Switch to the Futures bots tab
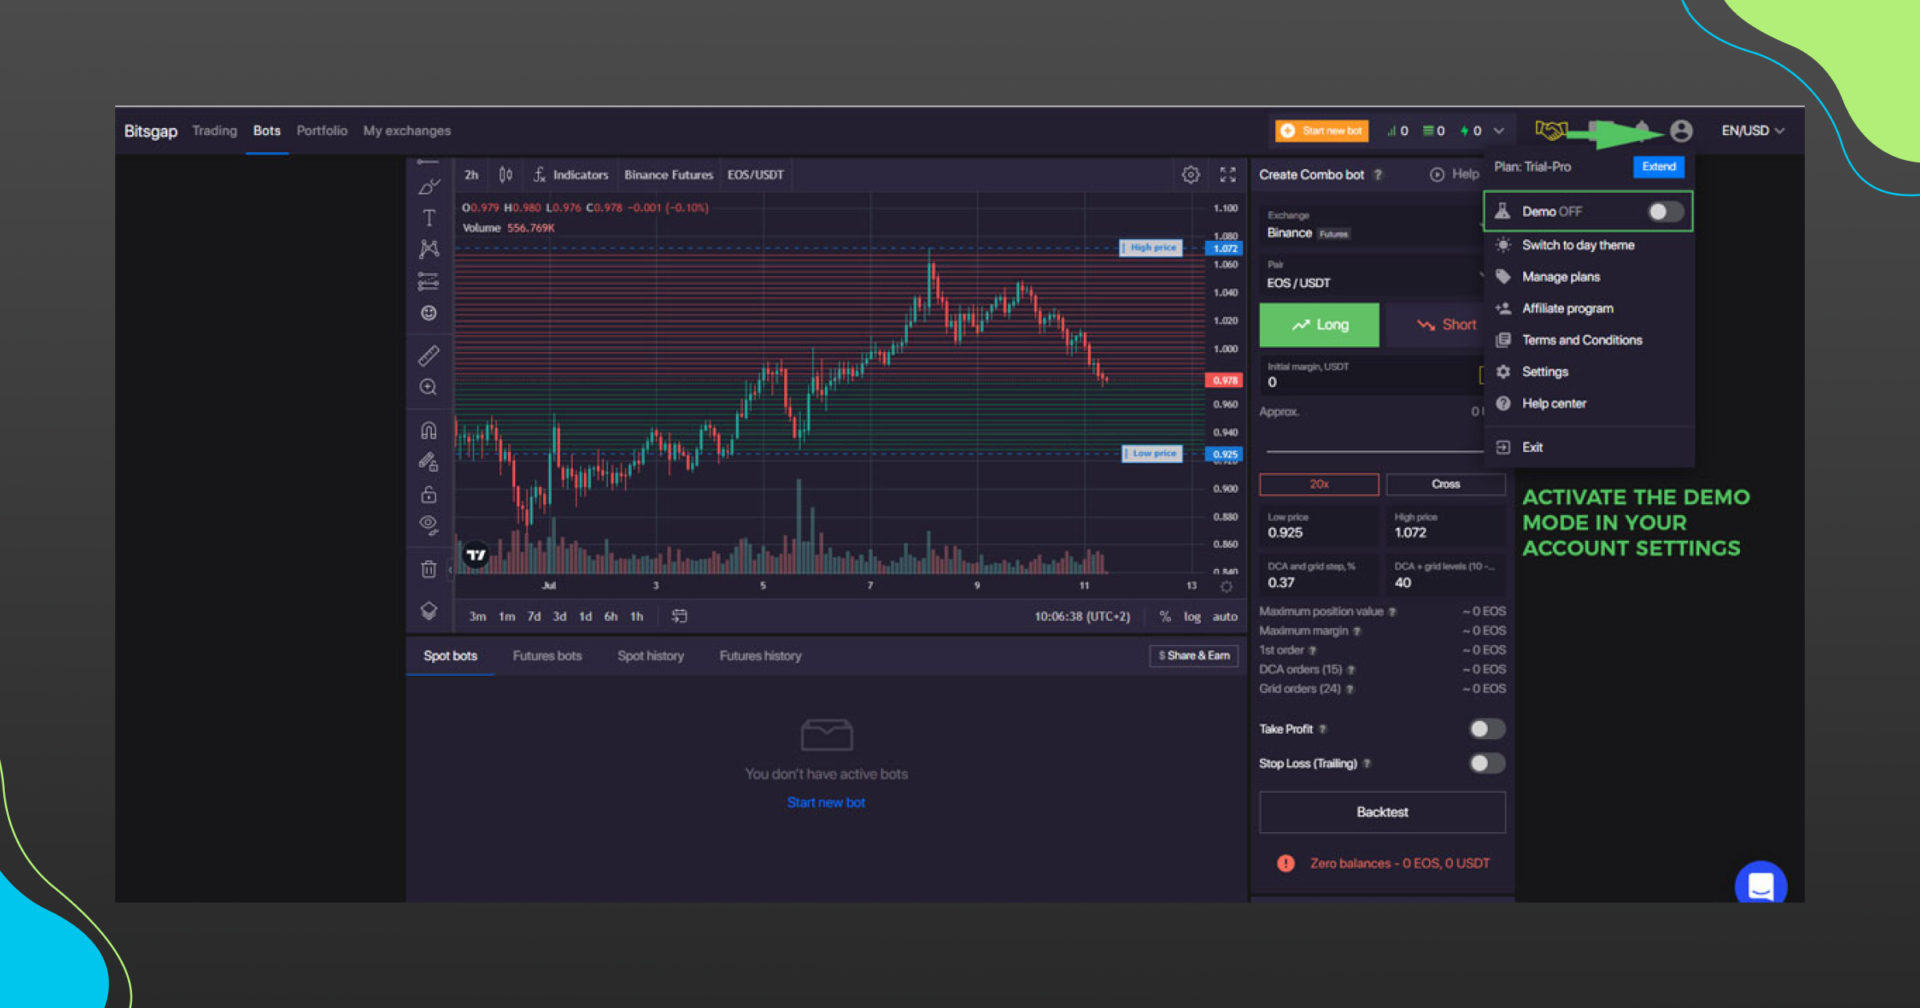 [547, 655]
